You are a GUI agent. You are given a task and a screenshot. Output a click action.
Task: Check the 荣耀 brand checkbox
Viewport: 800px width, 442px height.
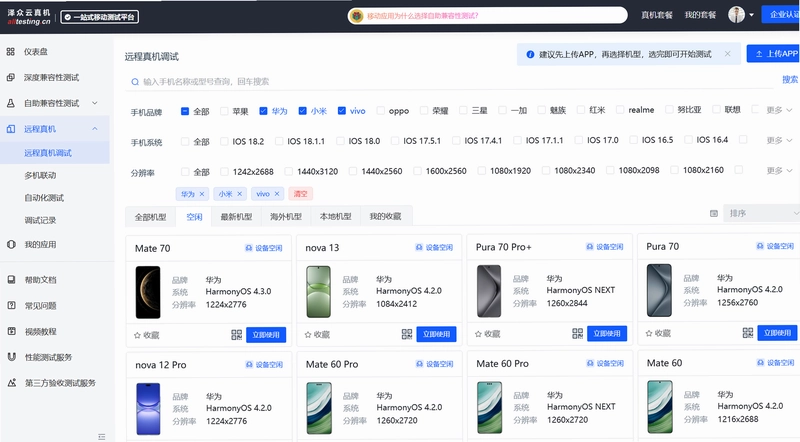coord(424,110)
